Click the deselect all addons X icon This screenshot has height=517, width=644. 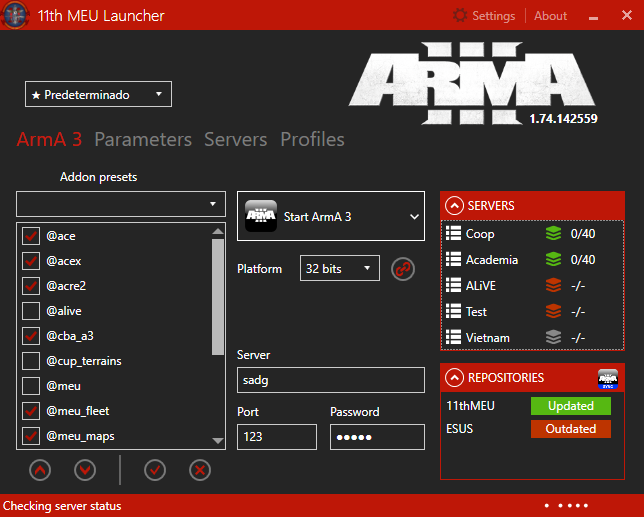[x=200, y=470]
